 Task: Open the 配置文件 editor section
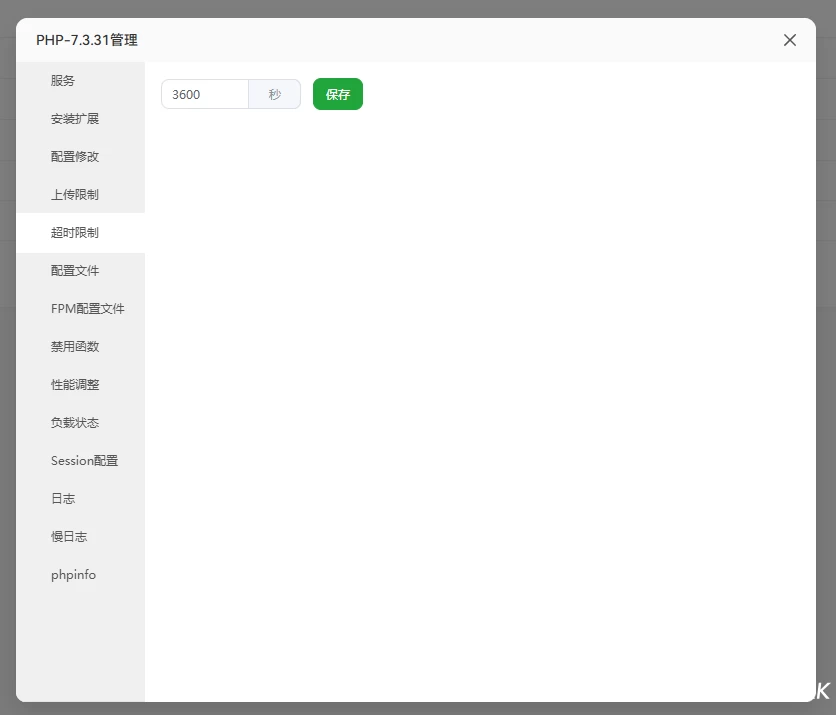75,270
